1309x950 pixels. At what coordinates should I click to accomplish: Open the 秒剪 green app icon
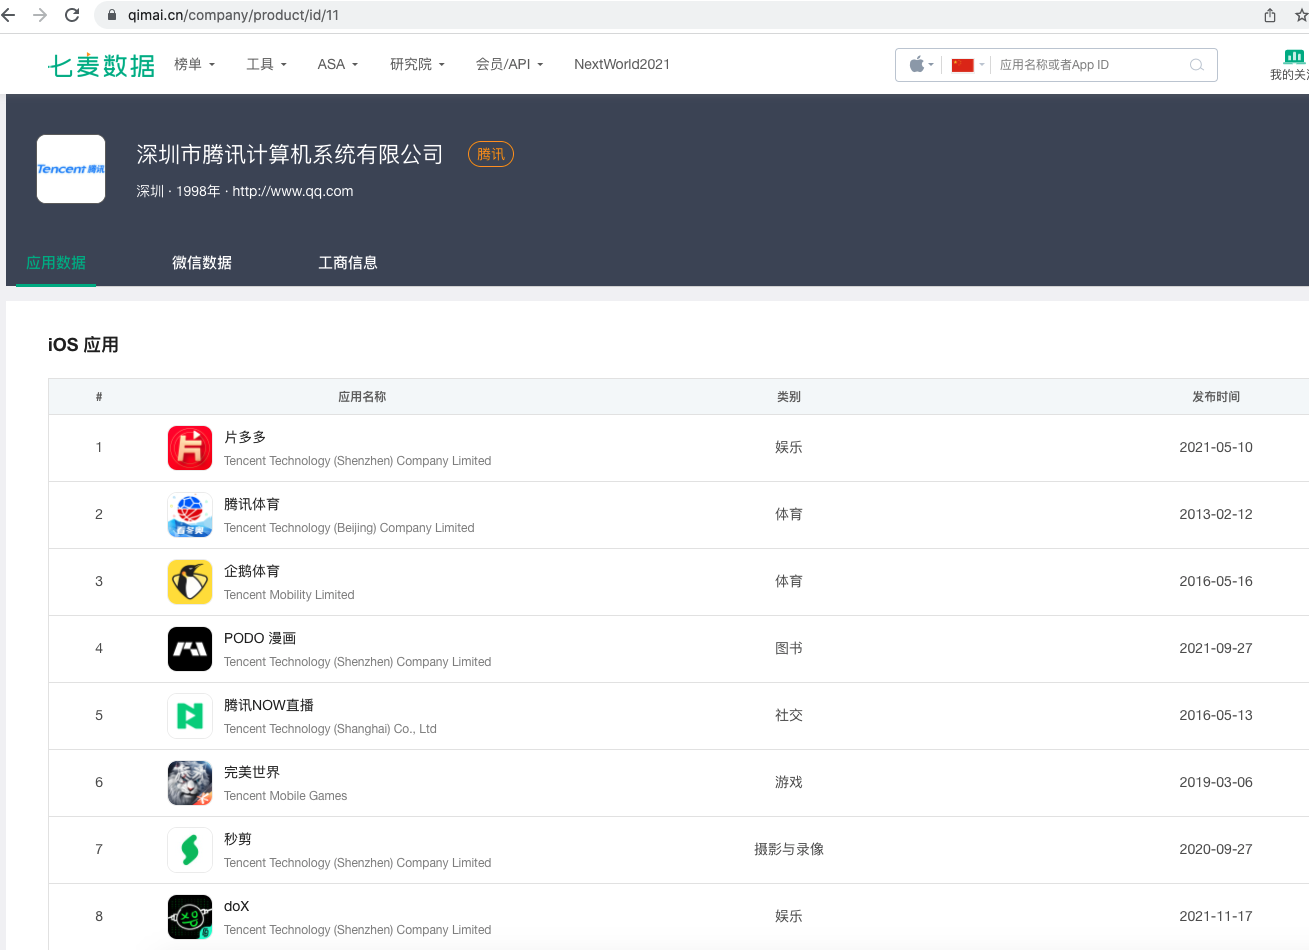click(189, 849)
